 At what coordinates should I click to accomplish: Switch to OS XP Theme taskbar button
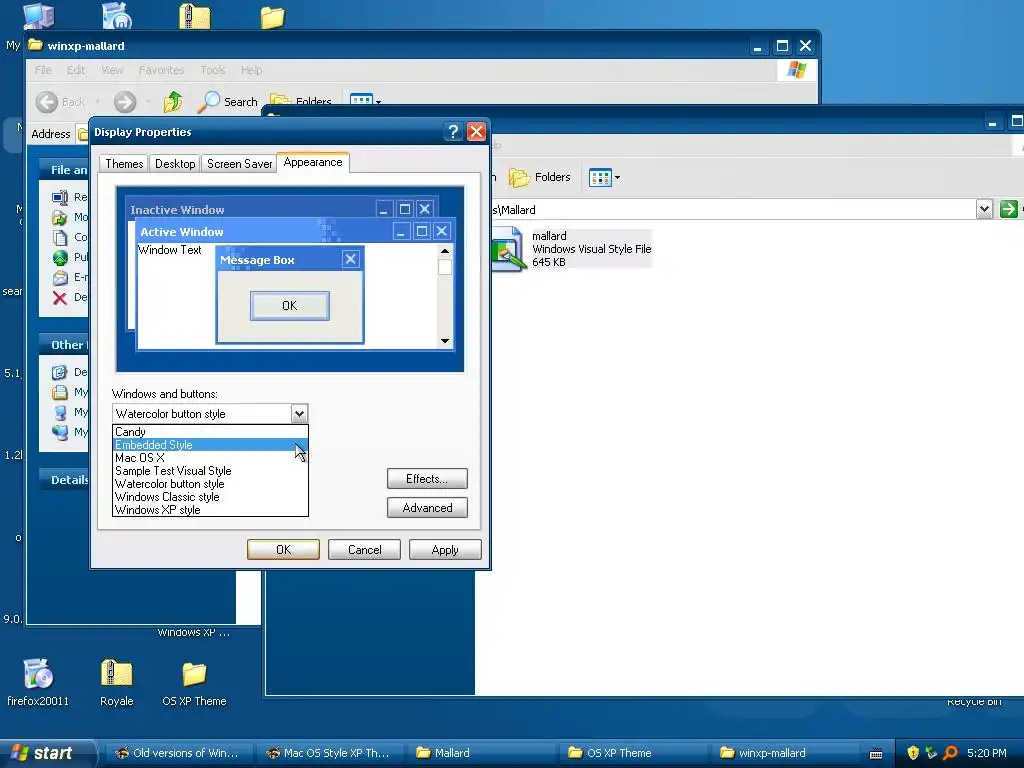click(x=632, y=753)
